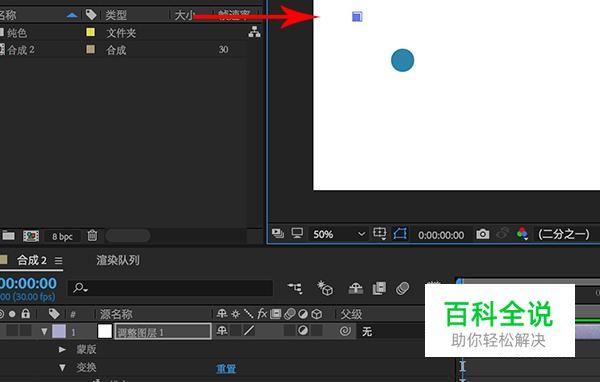Click the new composition icon in project panel
This screenshot has width=600, height=382.
click(31, 236)
